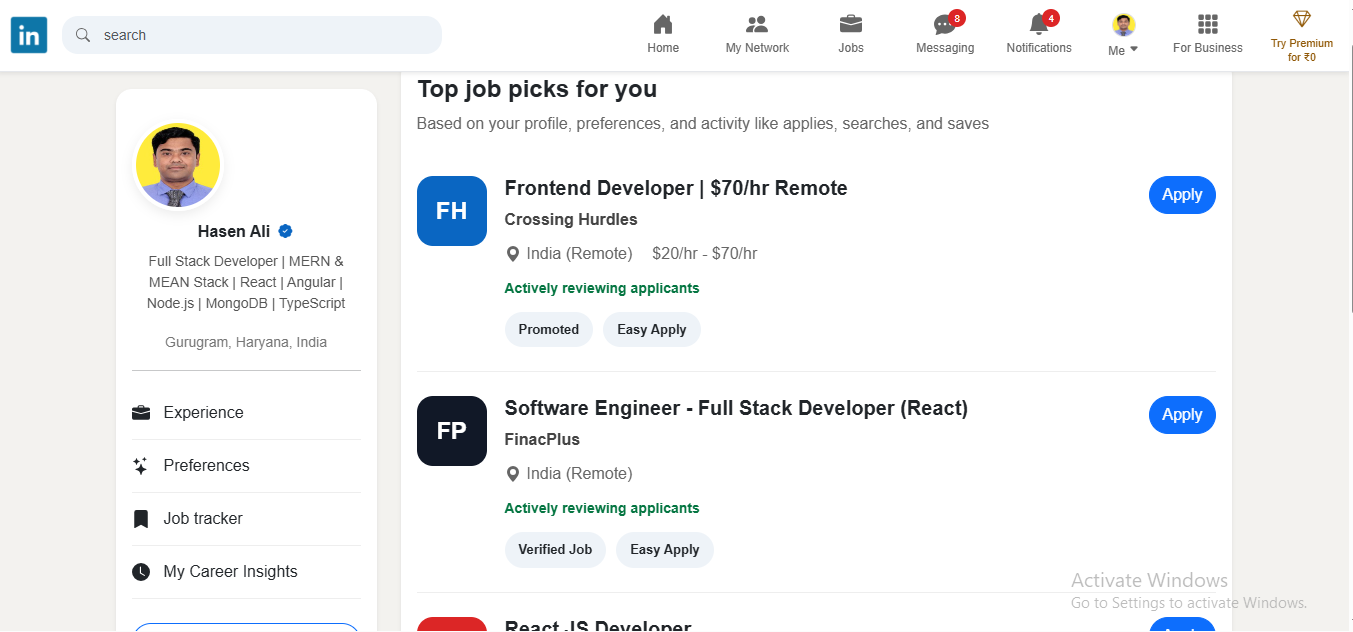Screen dimensions: 1353x632
Task: Open the Notifications bell icon
Action: 1038,25
